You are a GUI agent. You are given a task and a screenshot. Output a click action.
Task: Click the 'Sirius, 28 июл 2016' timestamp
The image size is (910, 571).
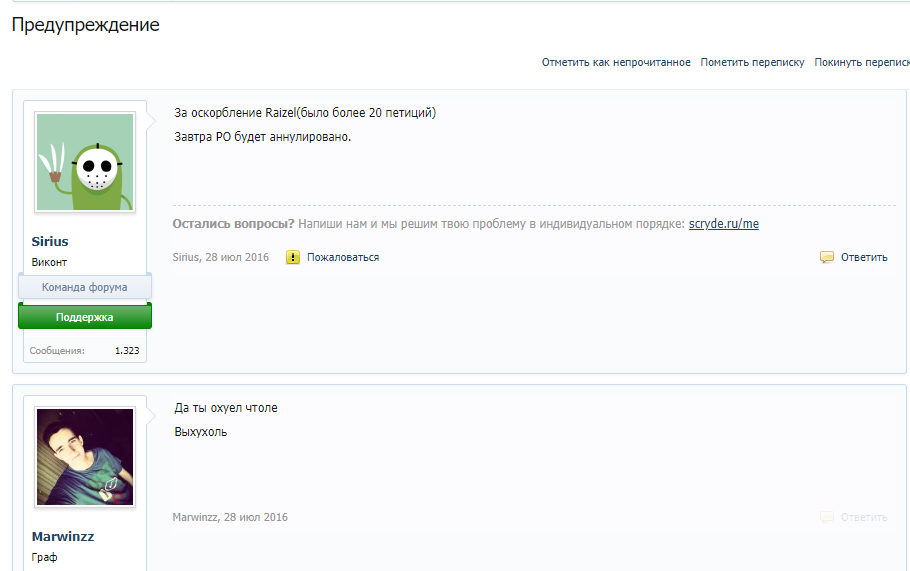[221, 257]
